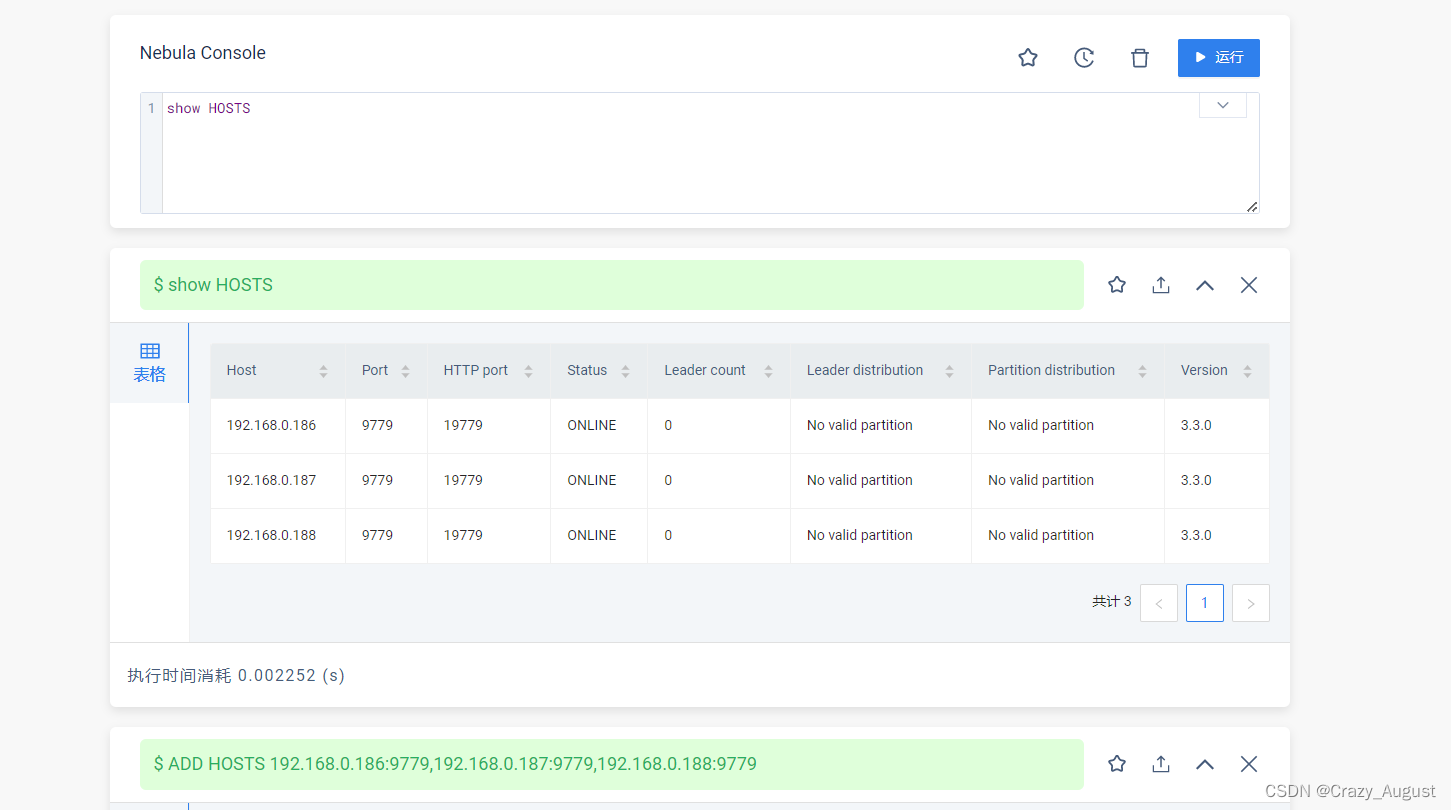Click the Nebula Console title
Image resolution: width=1451 pixels, height=810 pixels.
203,53
